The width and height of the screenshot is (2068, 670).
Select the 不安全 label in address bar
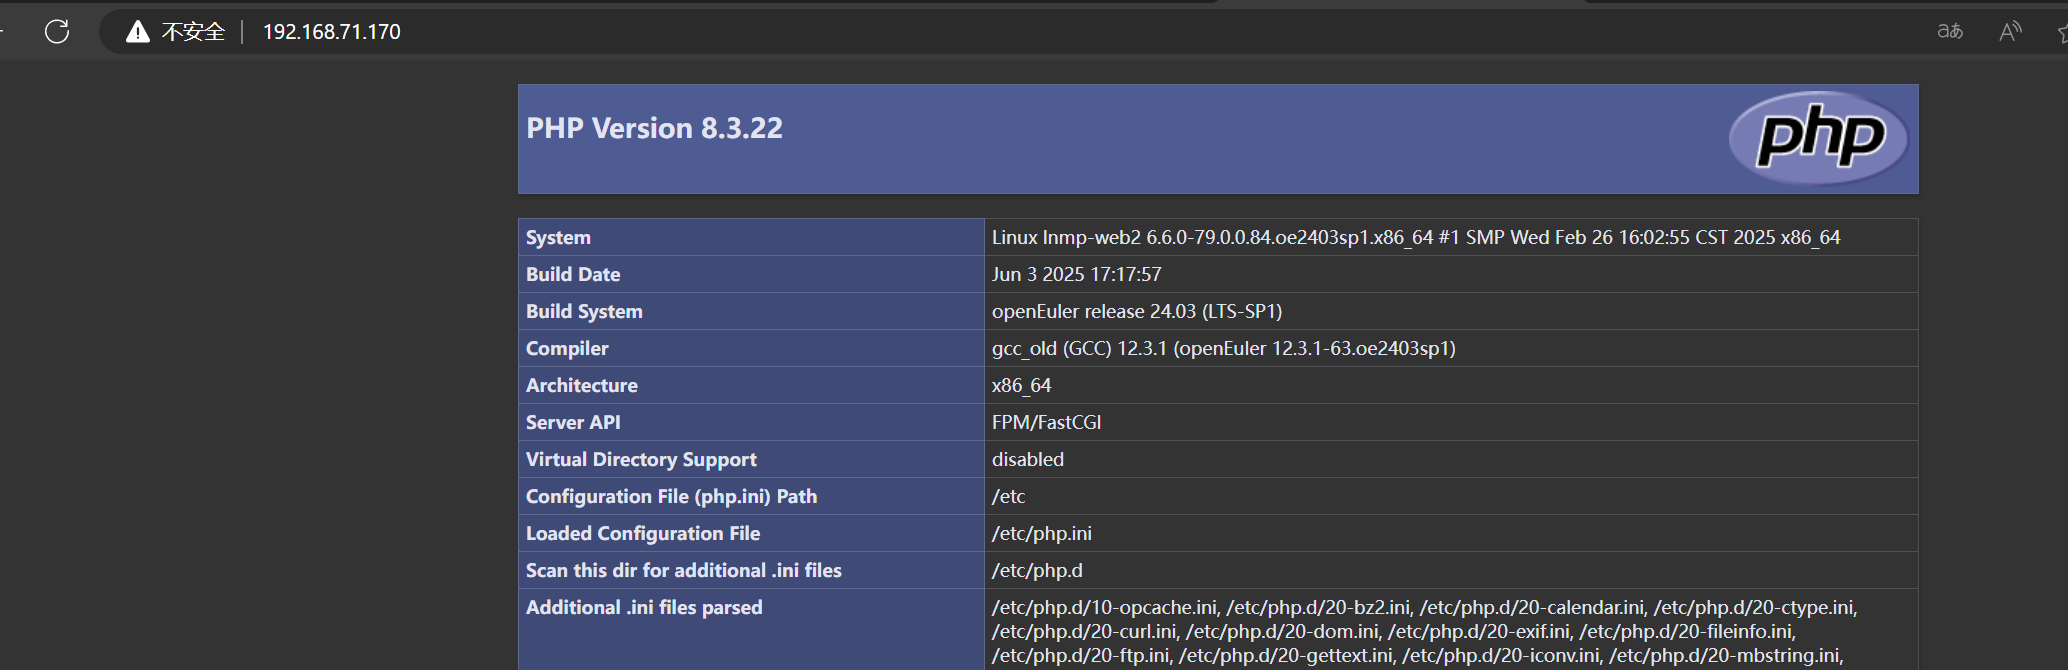(193, 32)
